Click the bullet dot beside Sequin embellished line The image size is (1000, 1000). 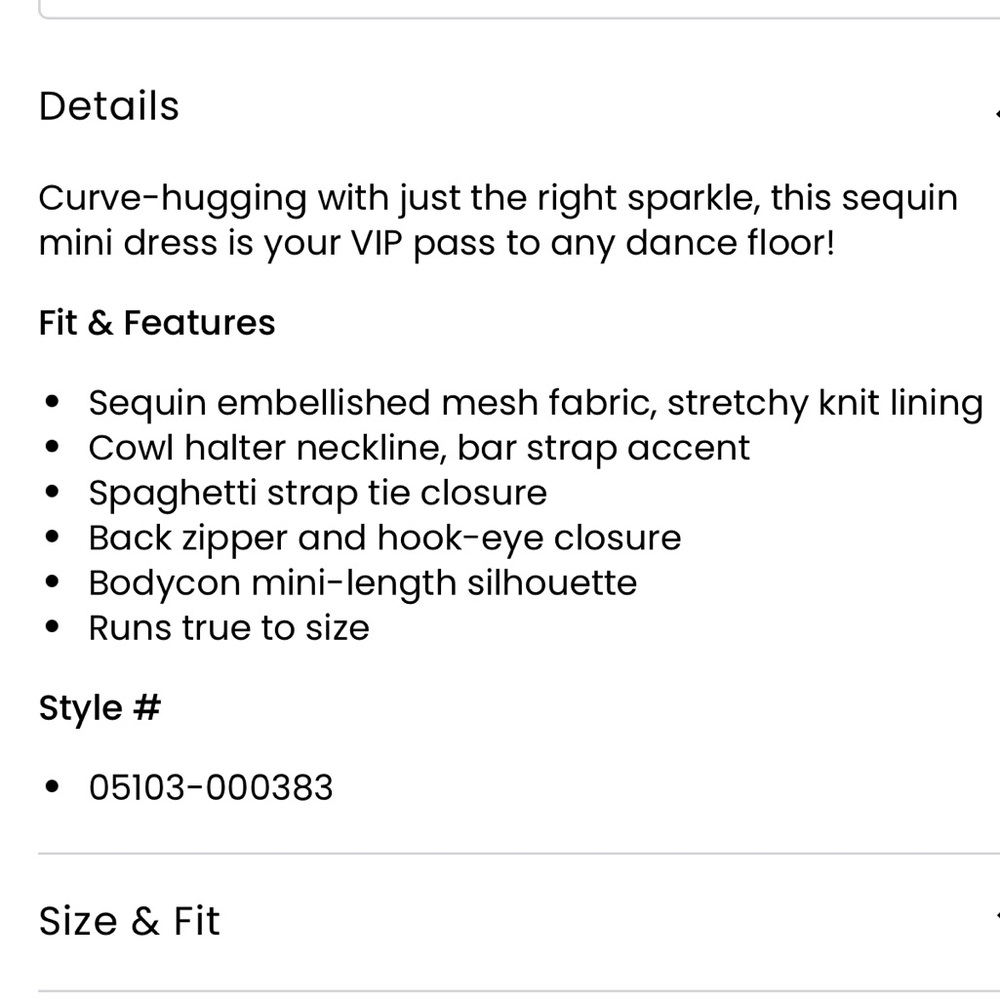[x=52, y=402]
